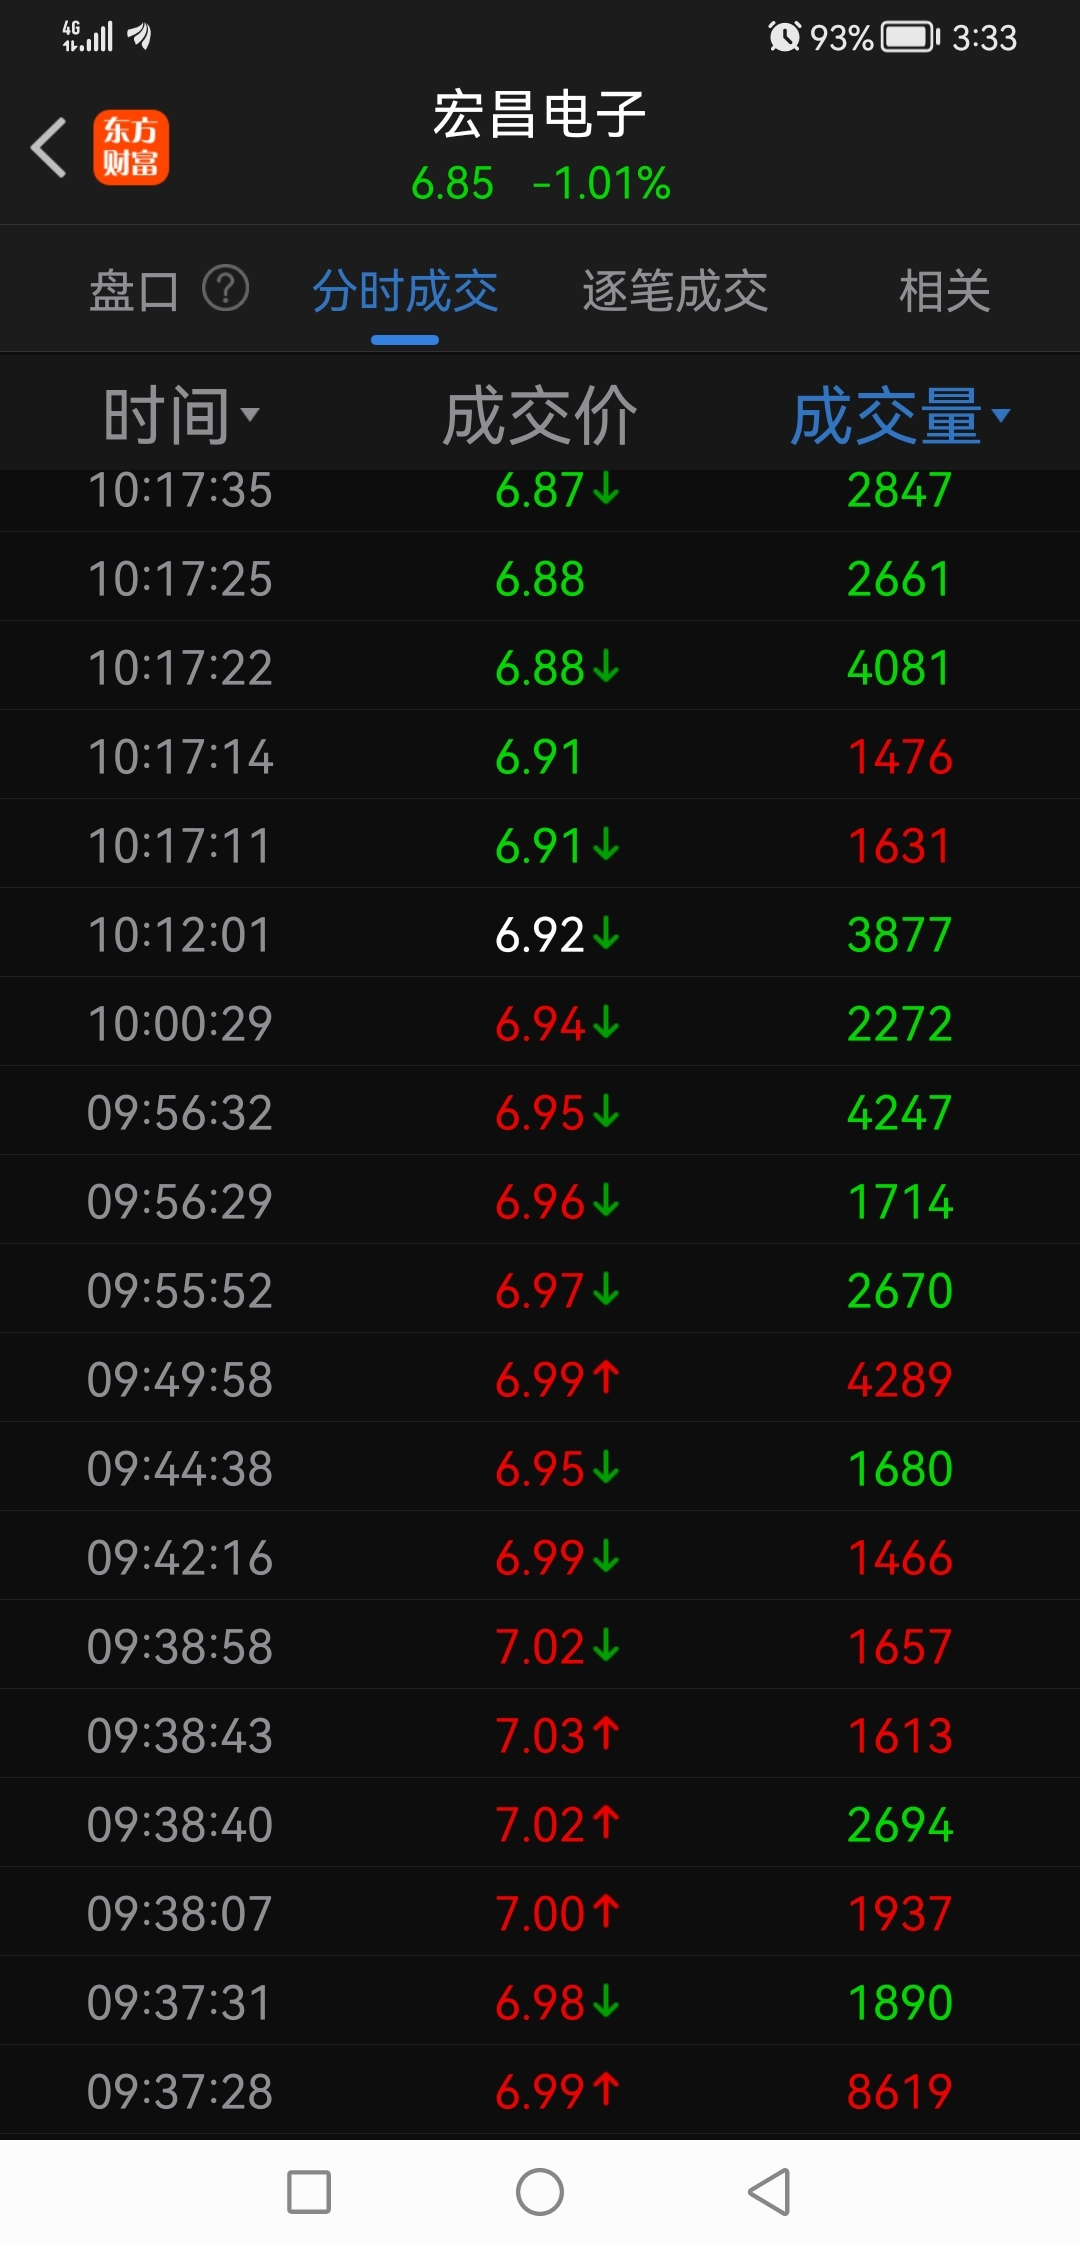
Task: Tap the Android recent apps square button
Action: 309,2192
